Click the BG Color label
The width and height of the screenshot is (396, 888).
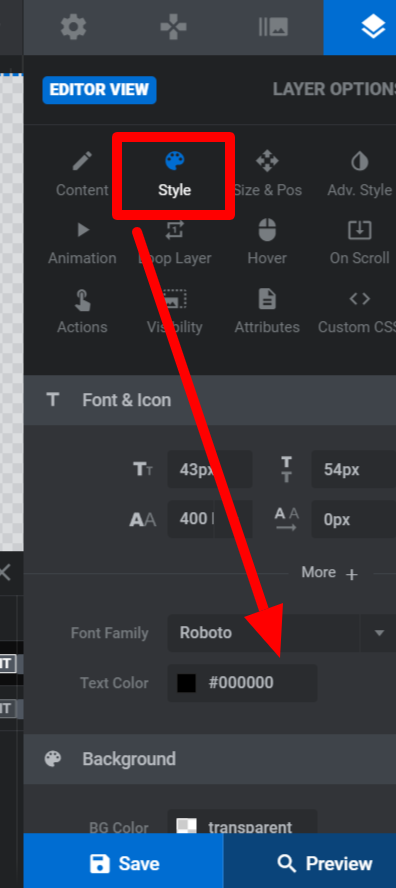click(x=118, y=827)
